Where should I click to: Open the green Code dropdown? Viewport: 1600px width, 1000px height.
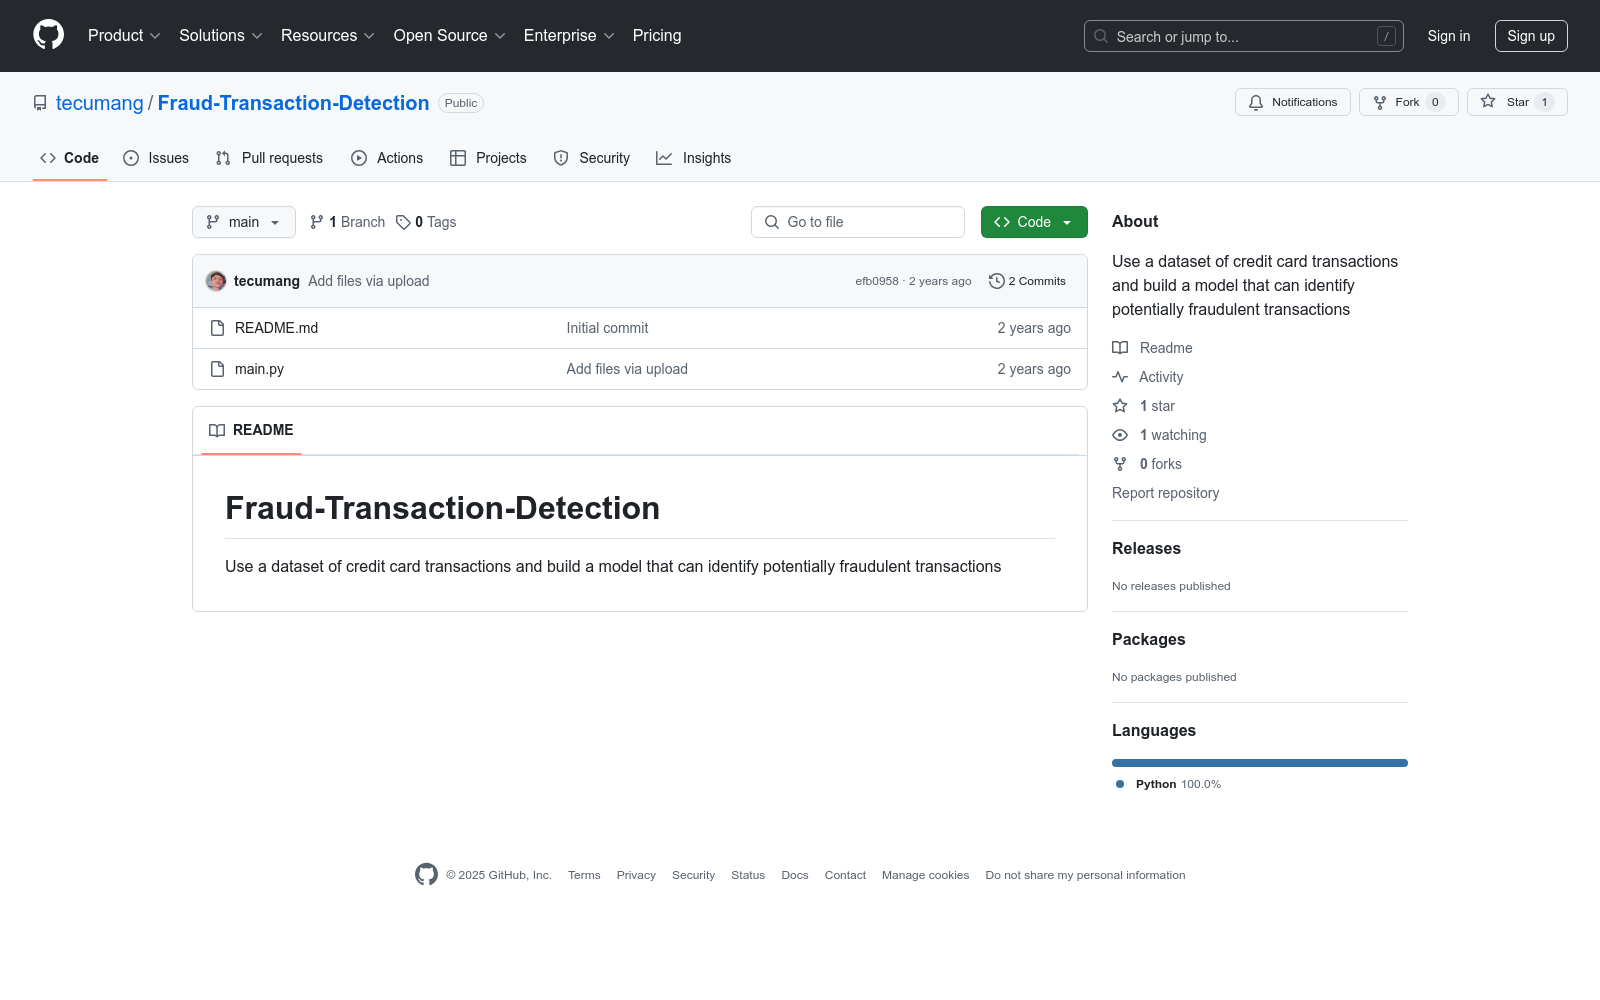pyautogui.click(x=1034, y=222)
